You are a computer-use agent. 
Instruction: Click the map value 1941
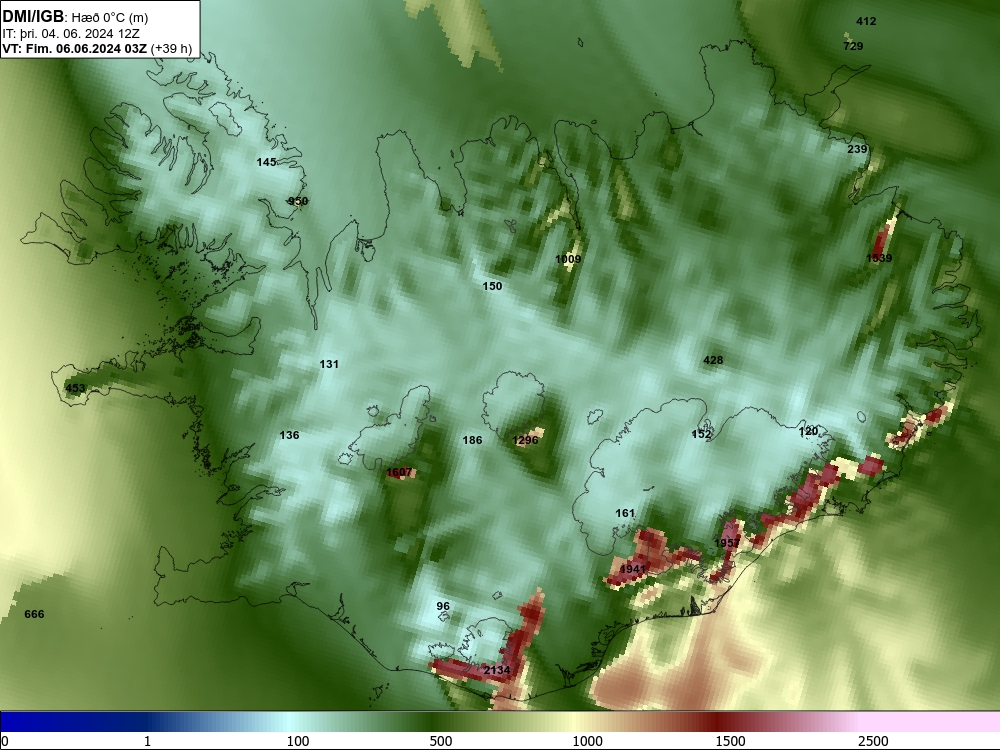(x=633, y=569)
